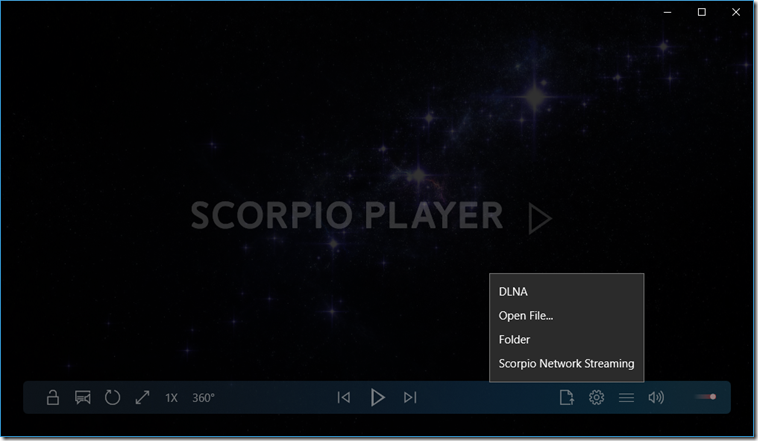
Task: Open the settings gear icon
Action: pyautogui.click(x=596, y=398)
